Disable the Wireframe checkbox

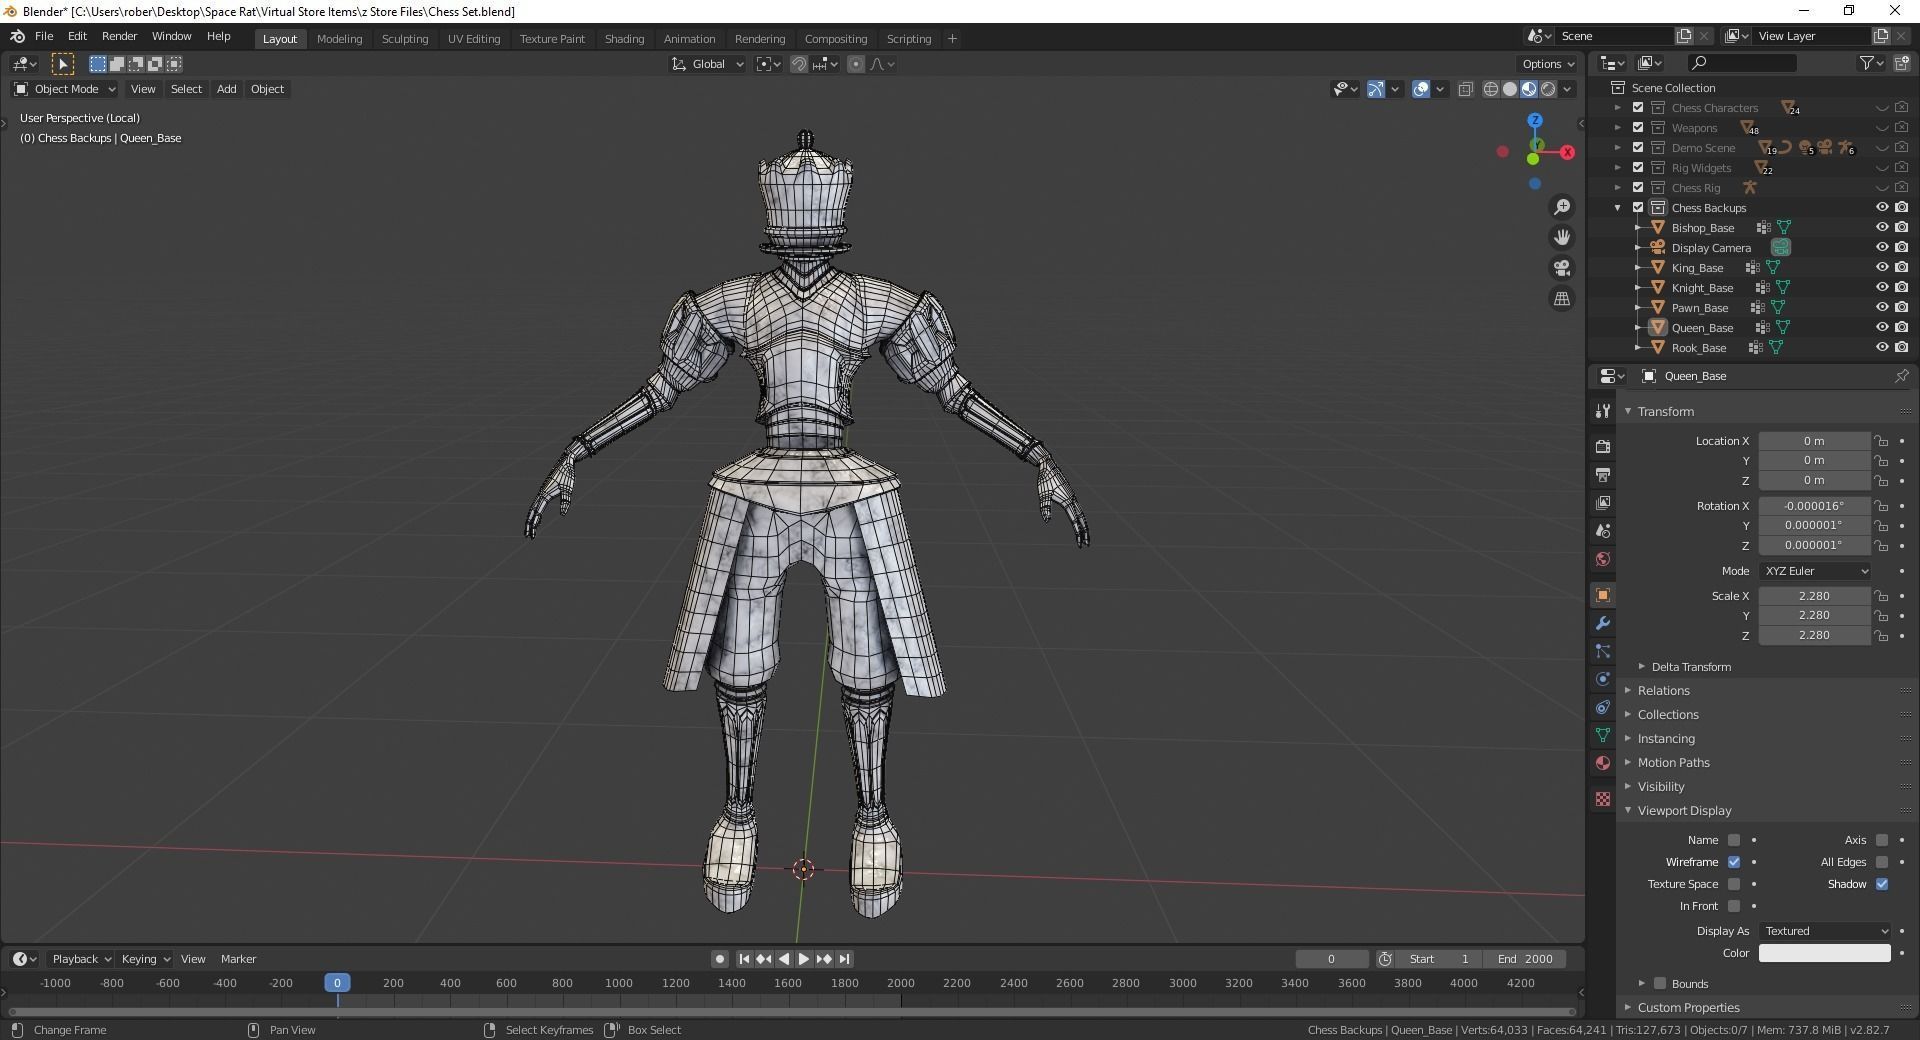click(x=1734, y=862)
